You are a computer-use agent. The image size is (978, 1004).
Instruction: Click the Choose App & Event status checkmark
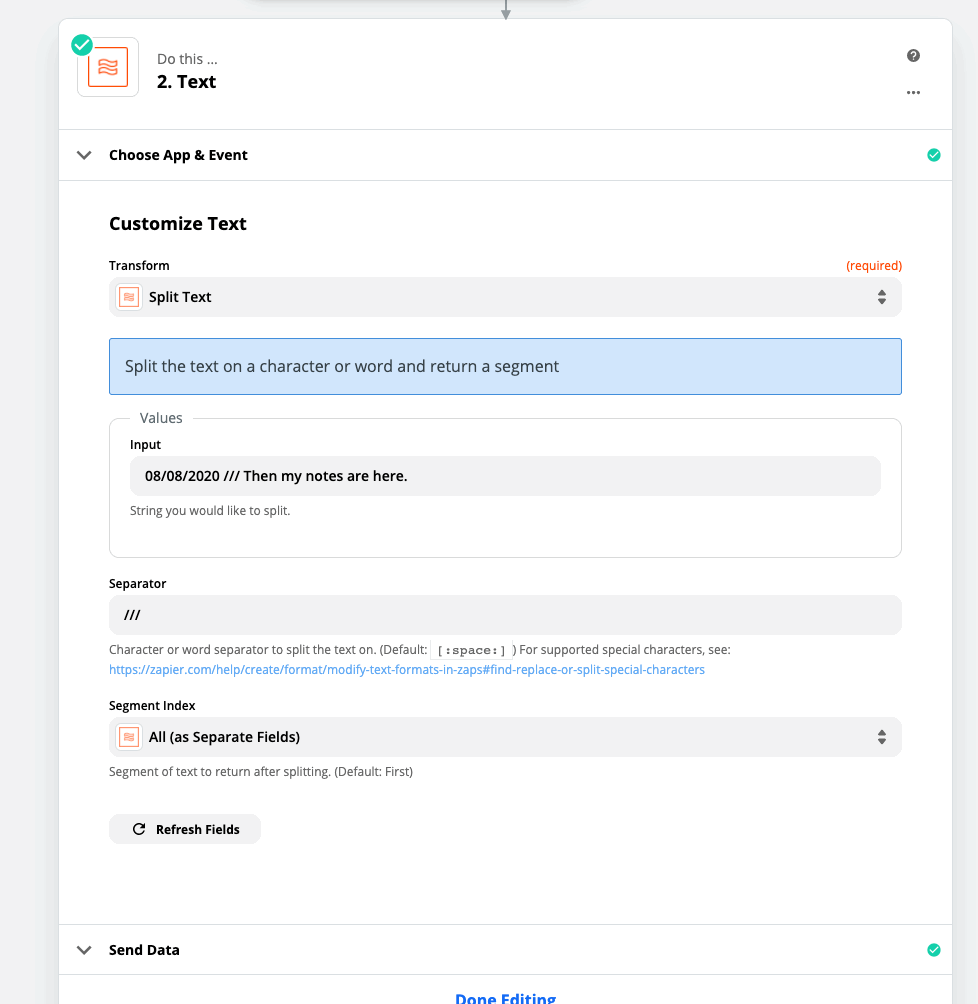tap(934, 155)
